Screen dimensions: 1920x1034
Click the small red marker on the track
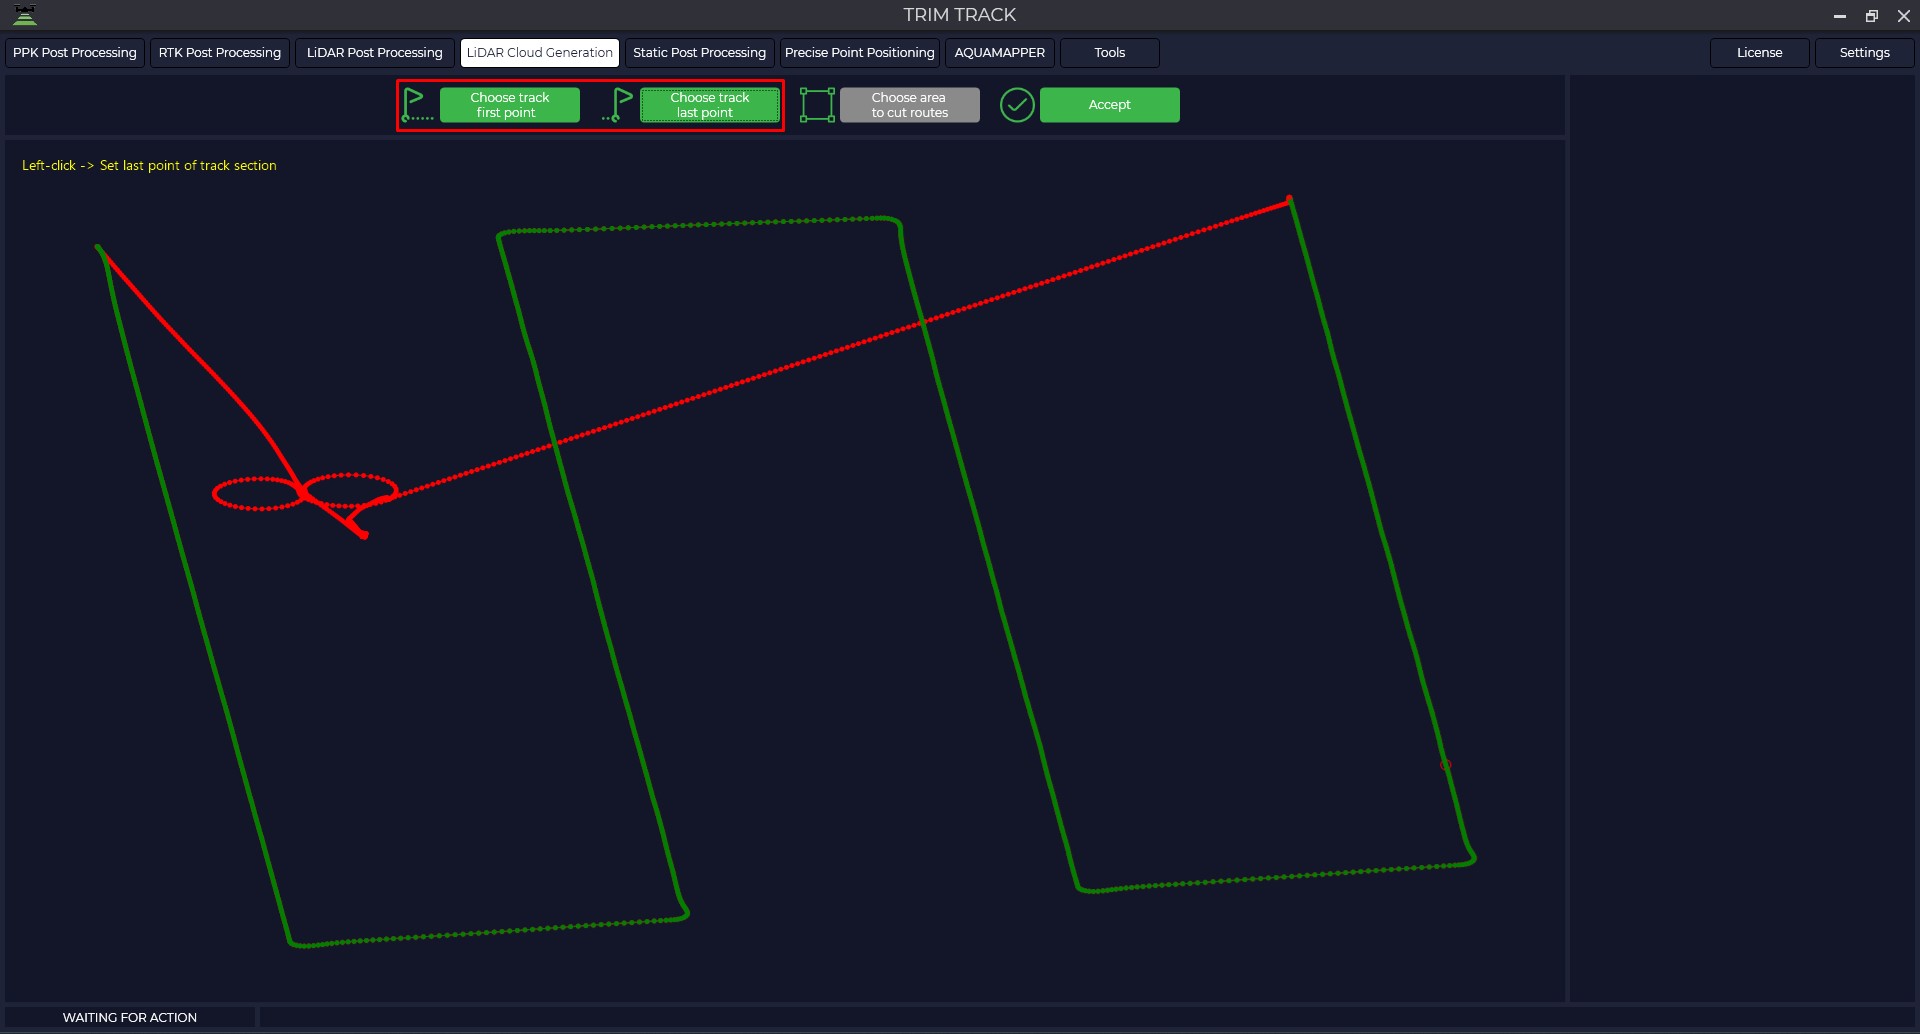tap(1446, 765)
